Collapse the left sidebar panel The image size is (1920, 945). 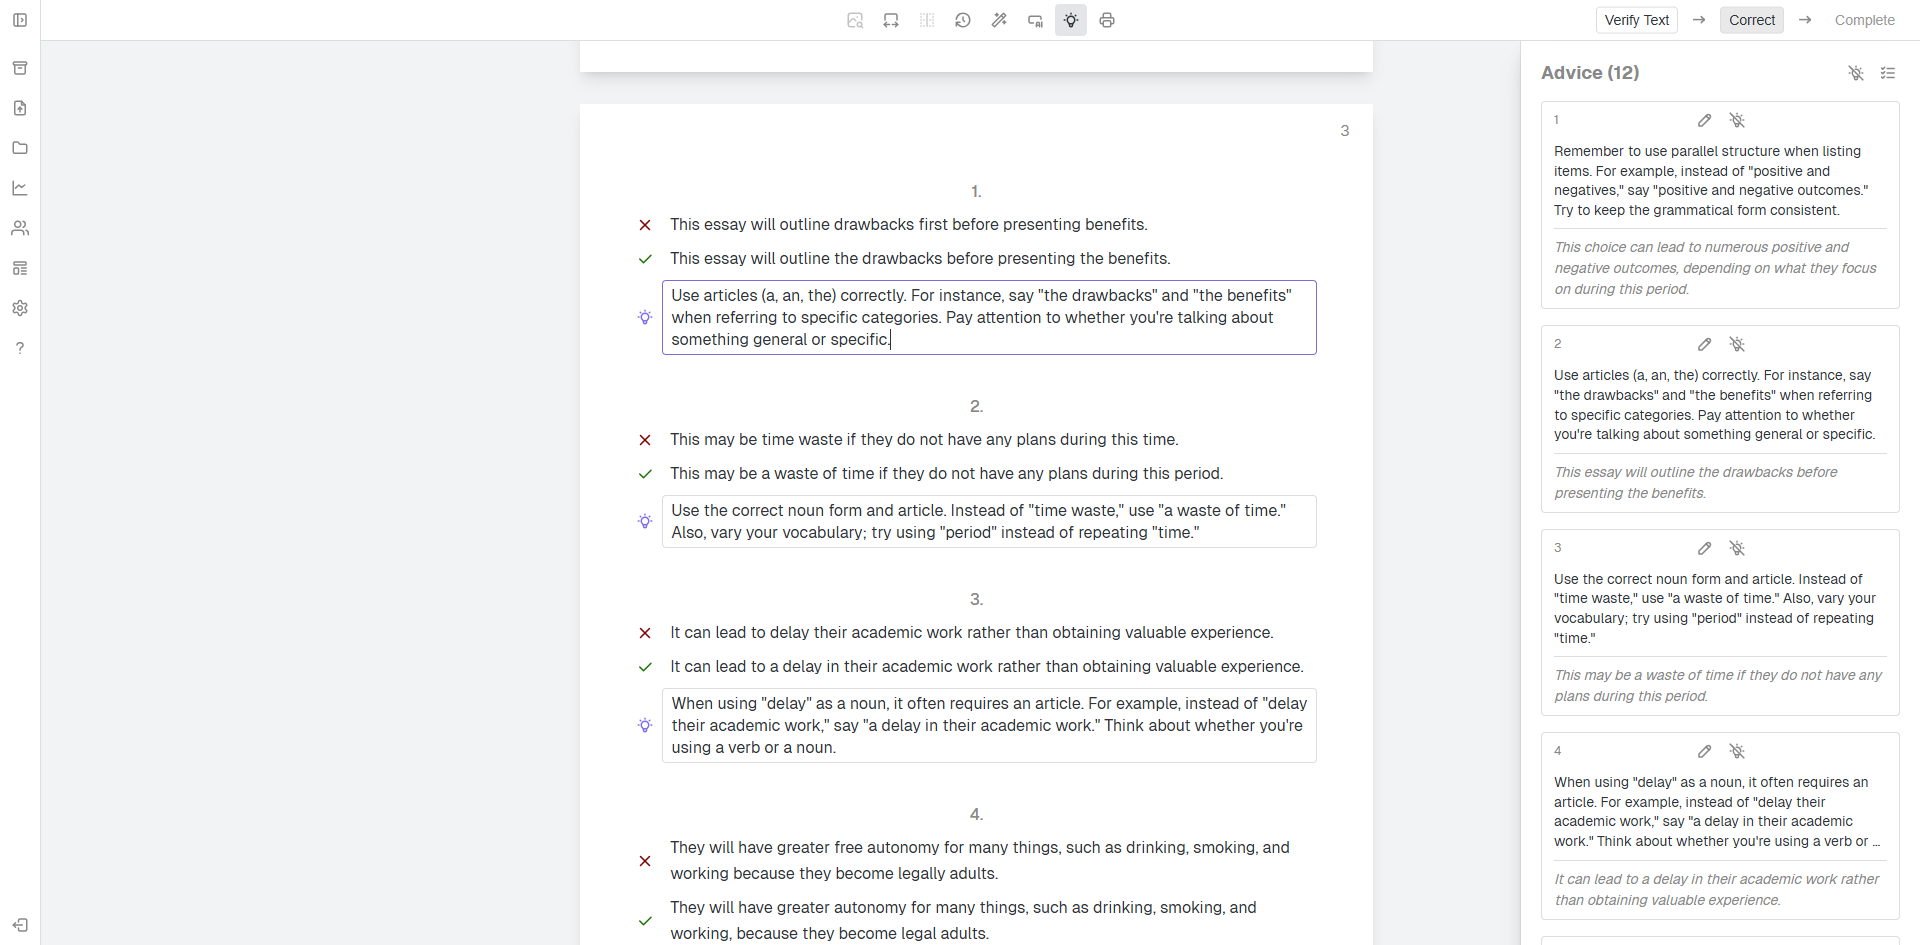coord(20,20)
